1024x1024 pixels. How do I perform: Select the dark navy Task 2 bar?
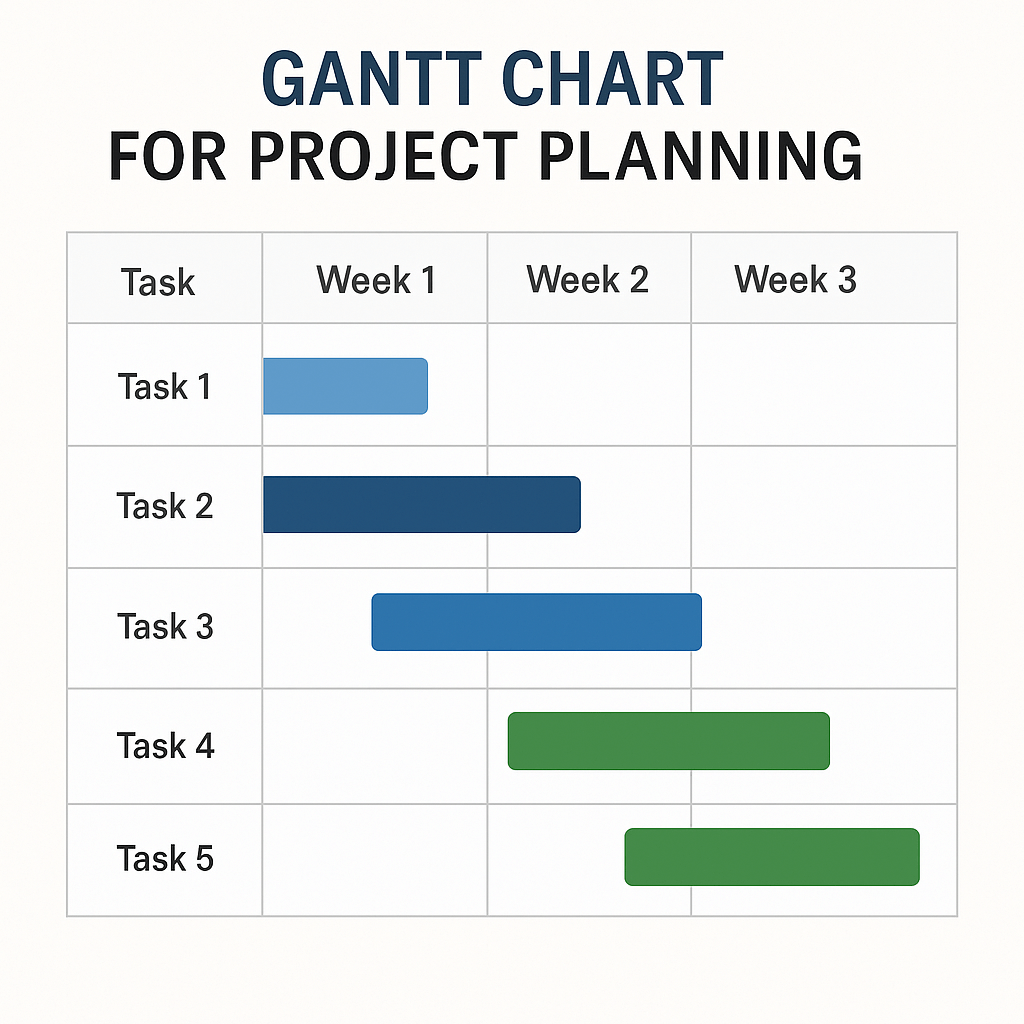422,504
